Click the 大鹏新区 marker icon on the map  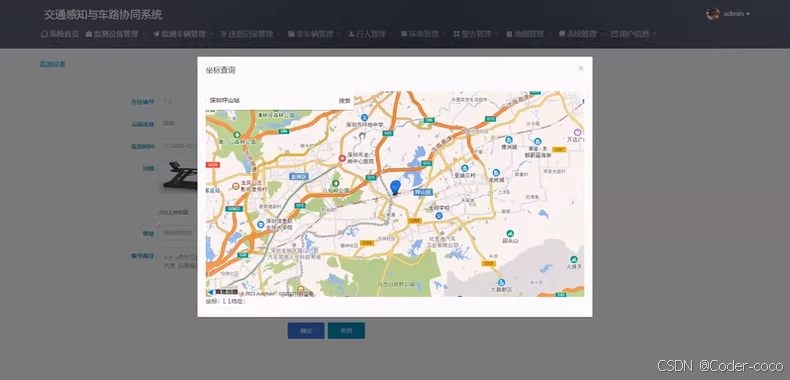[x=501, y=282]
